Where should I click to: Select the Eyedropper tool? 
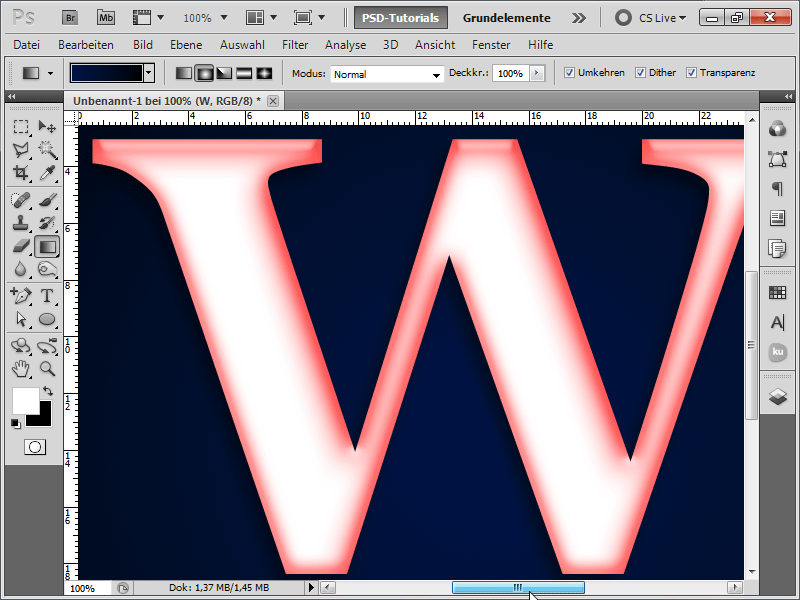[47, 172]
